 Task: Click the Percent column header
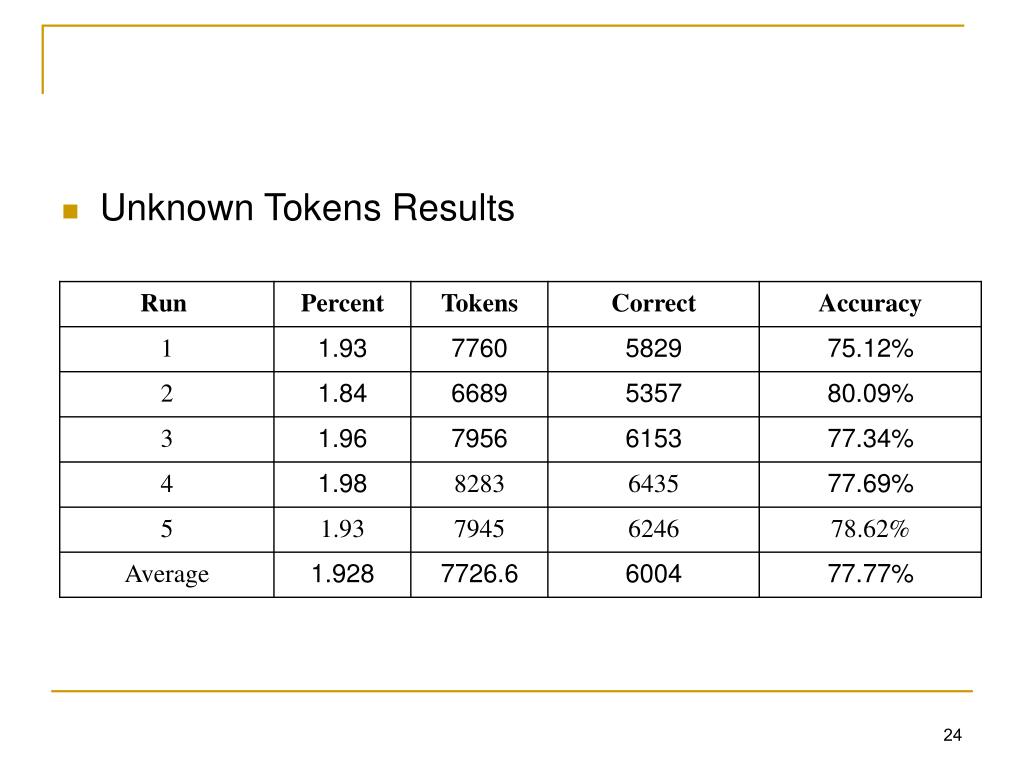click(342, 304)
